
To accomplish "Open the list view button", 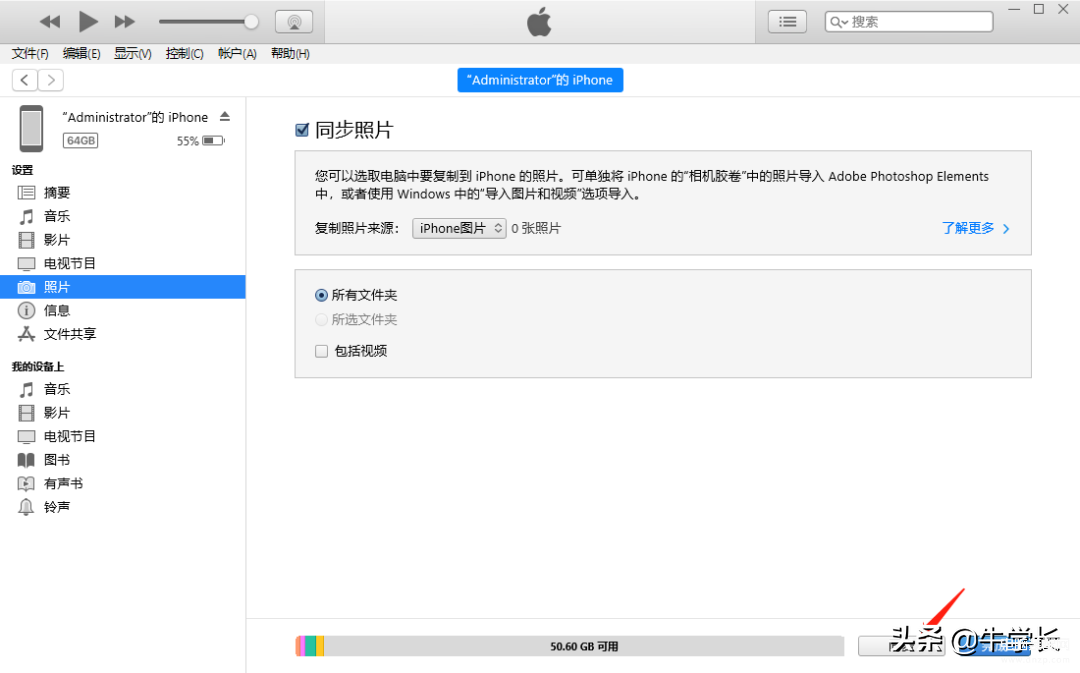I will click(x=787, y=22).
